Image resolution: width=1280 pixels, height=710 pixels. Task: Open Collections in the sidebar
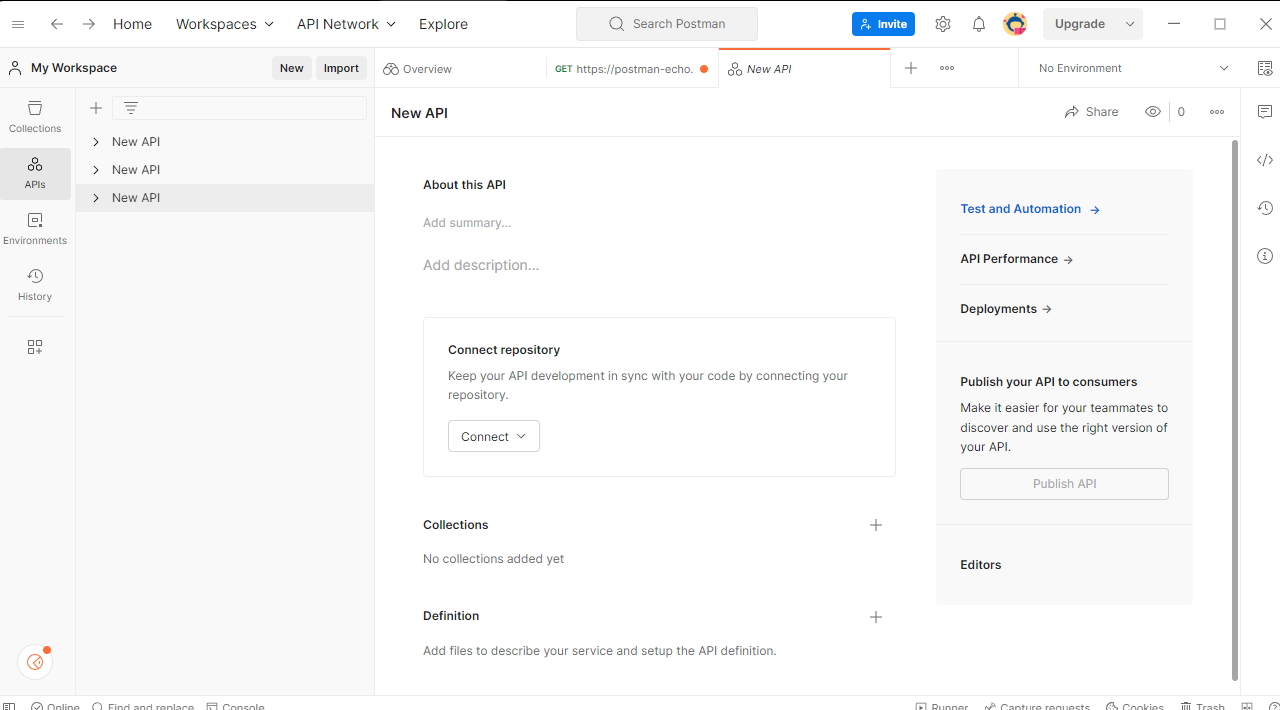[35, 116]
